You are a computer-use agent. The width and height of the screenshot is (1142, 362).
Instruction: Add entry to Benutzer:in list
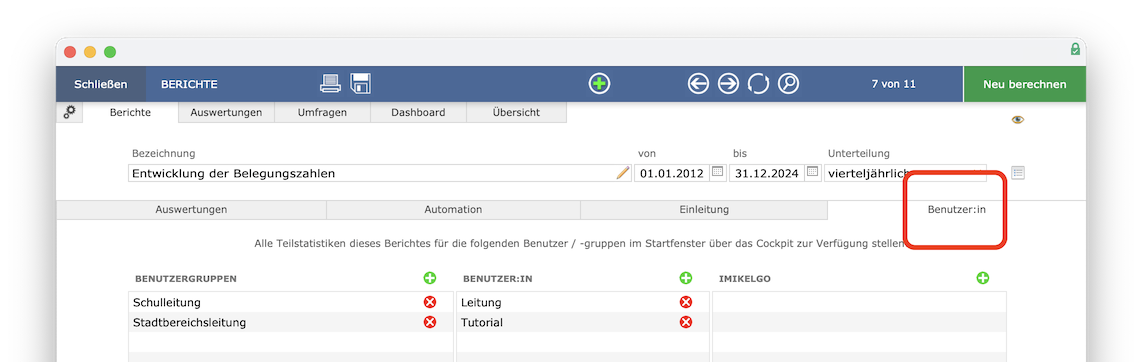coord(685,278)
